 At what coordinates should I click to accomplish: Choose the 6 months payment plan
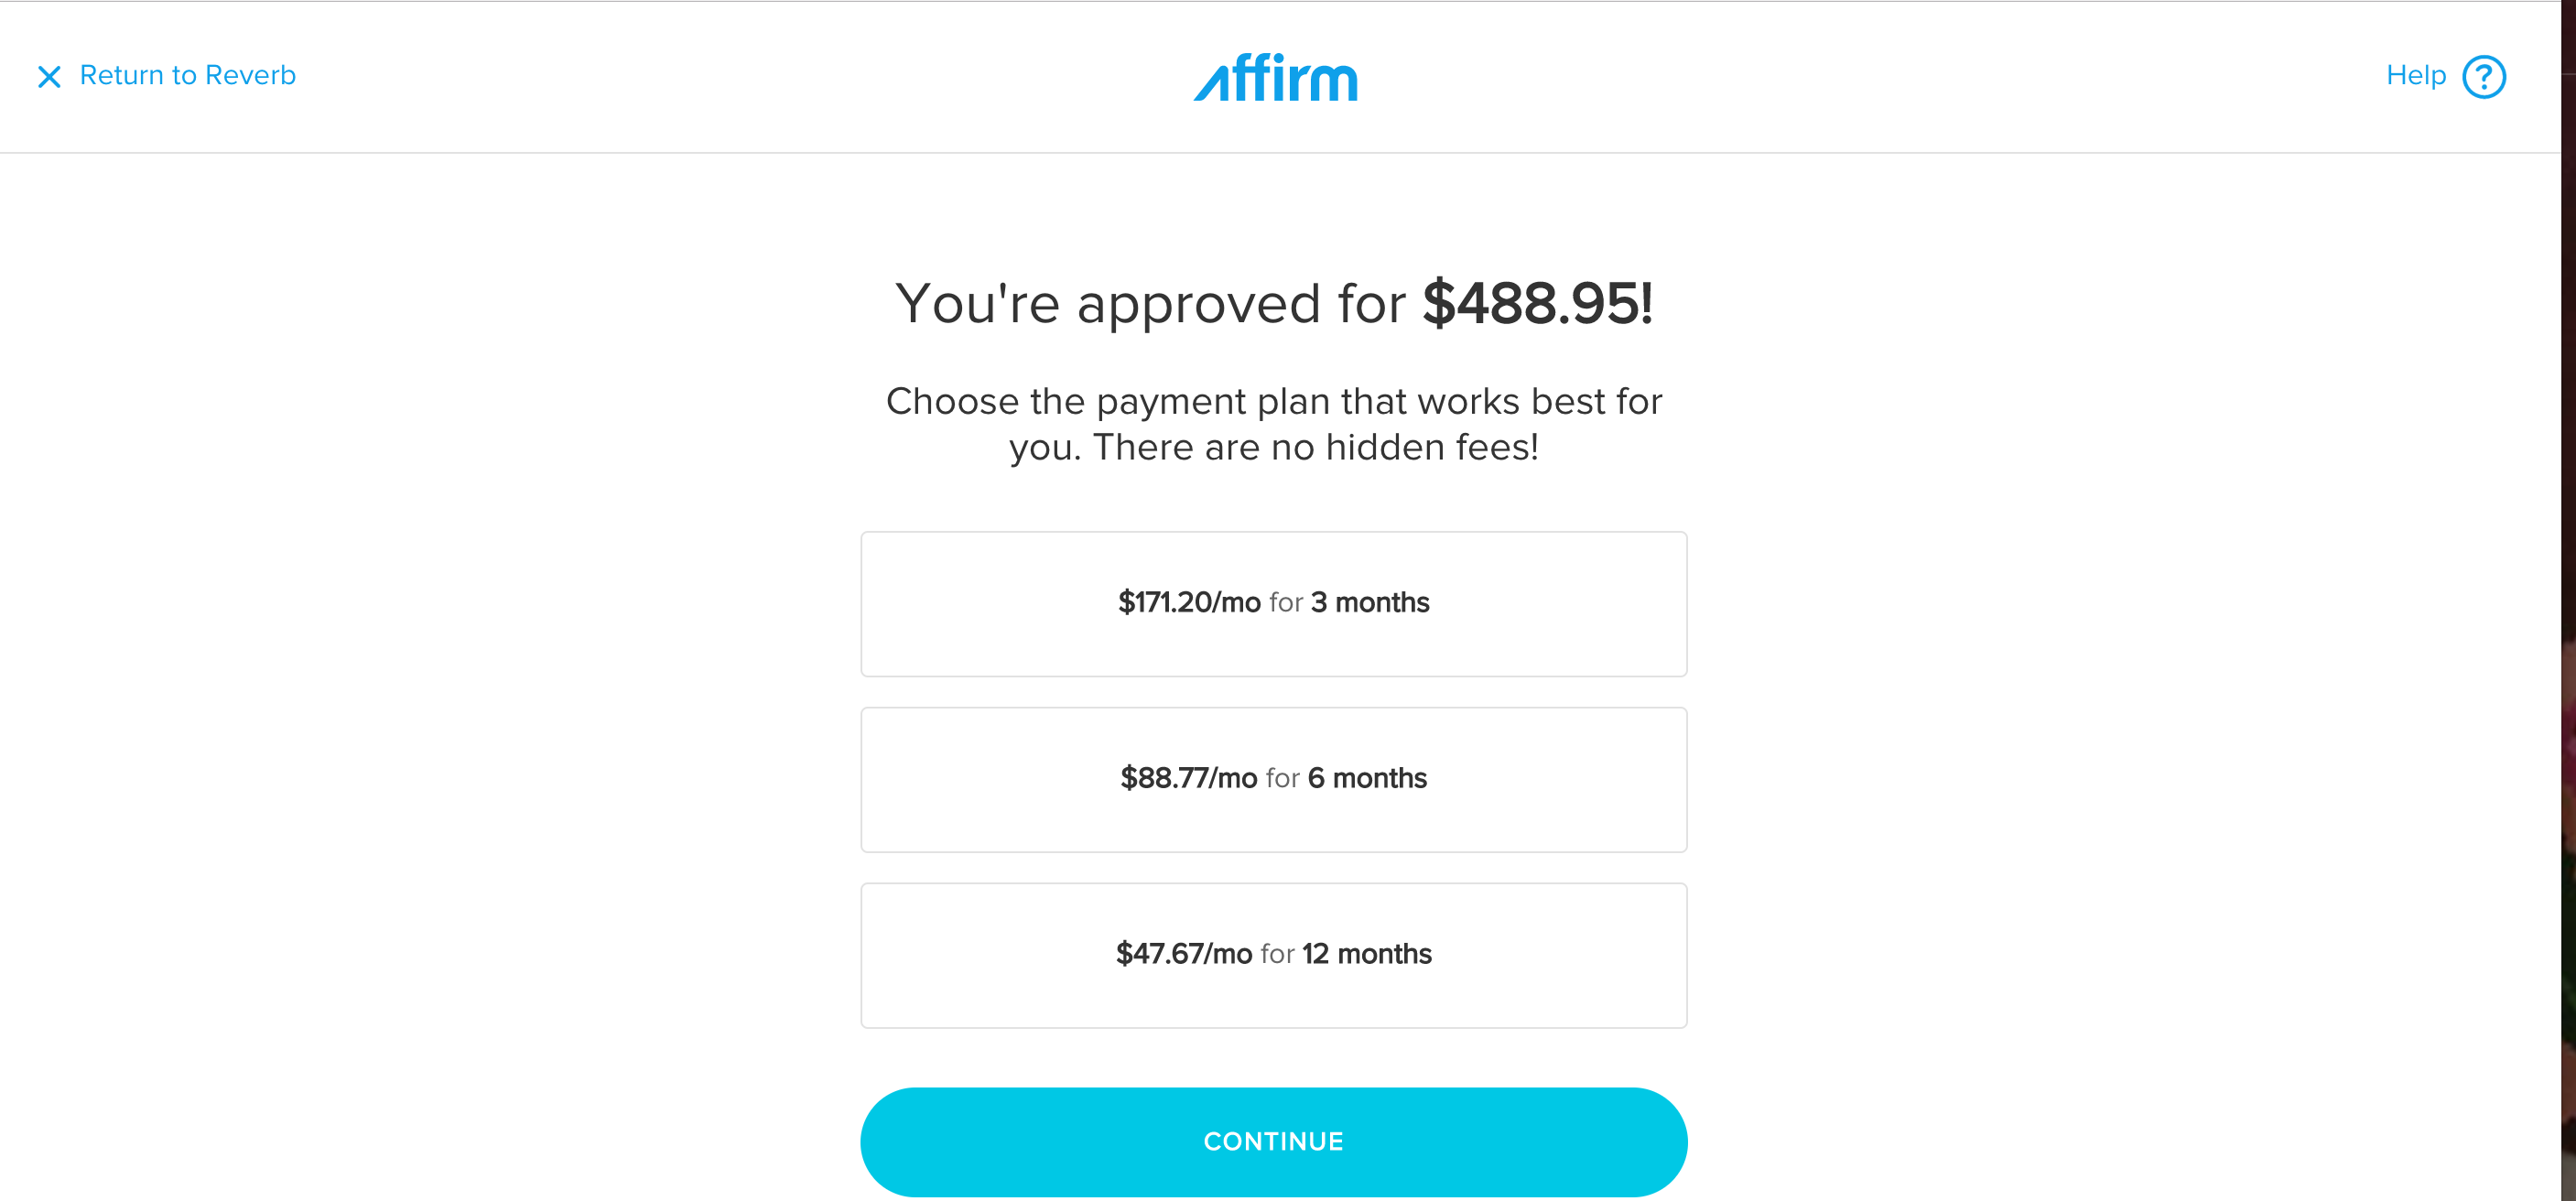[x=1273, y=780]
